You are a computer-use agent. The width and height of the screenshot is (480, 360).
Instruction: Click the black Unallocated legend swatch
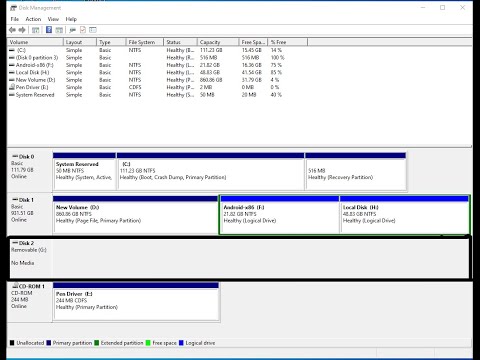pyautogui.click(x=12, y=343)
